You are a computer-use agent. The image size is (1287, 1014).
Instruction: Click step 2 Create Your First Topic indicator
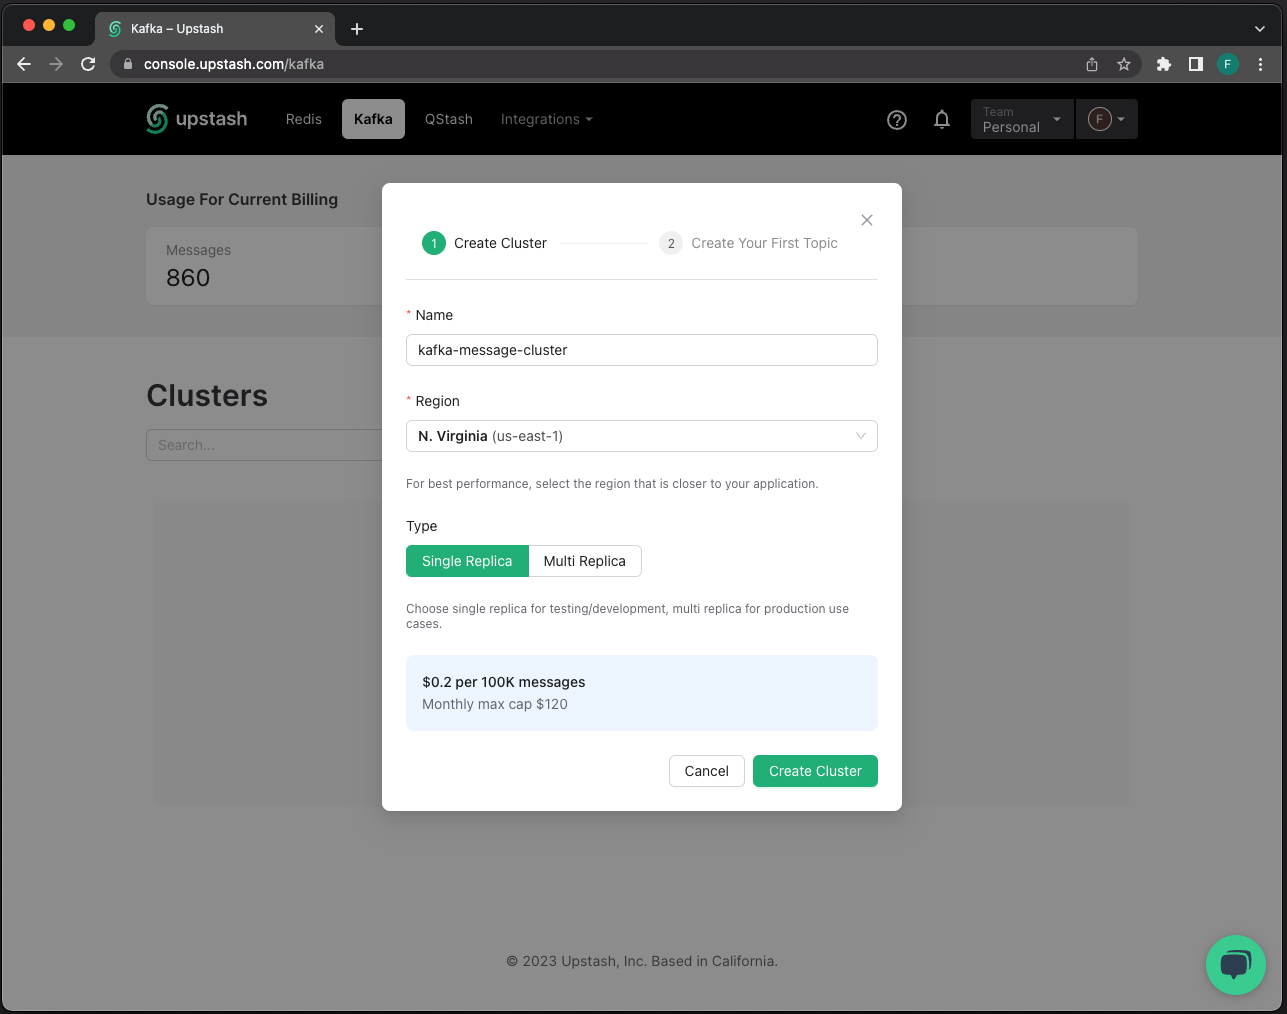[748, 243]
